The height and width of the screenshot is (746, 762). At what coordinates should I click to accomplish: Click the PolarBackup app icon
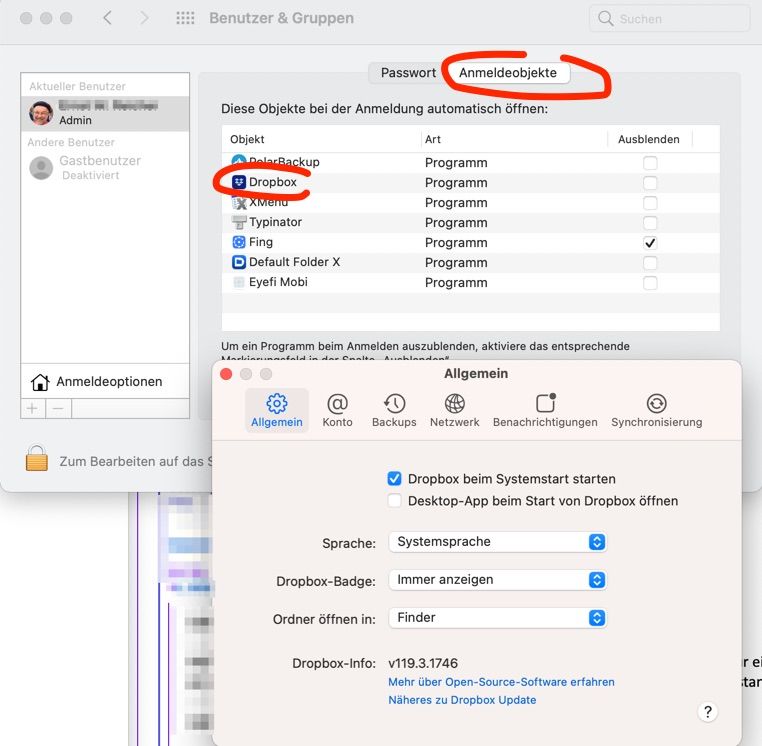click(239, 161)
